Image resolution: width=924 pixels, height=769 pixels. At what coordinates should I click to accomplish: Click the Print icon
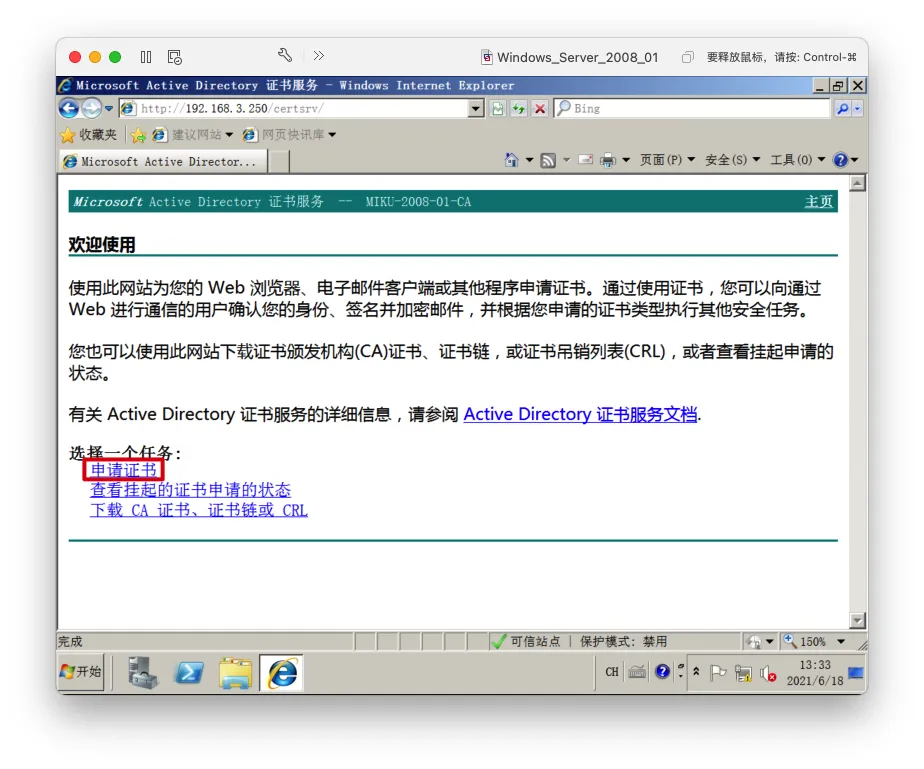pyautogui.click(x=608, y=160)
